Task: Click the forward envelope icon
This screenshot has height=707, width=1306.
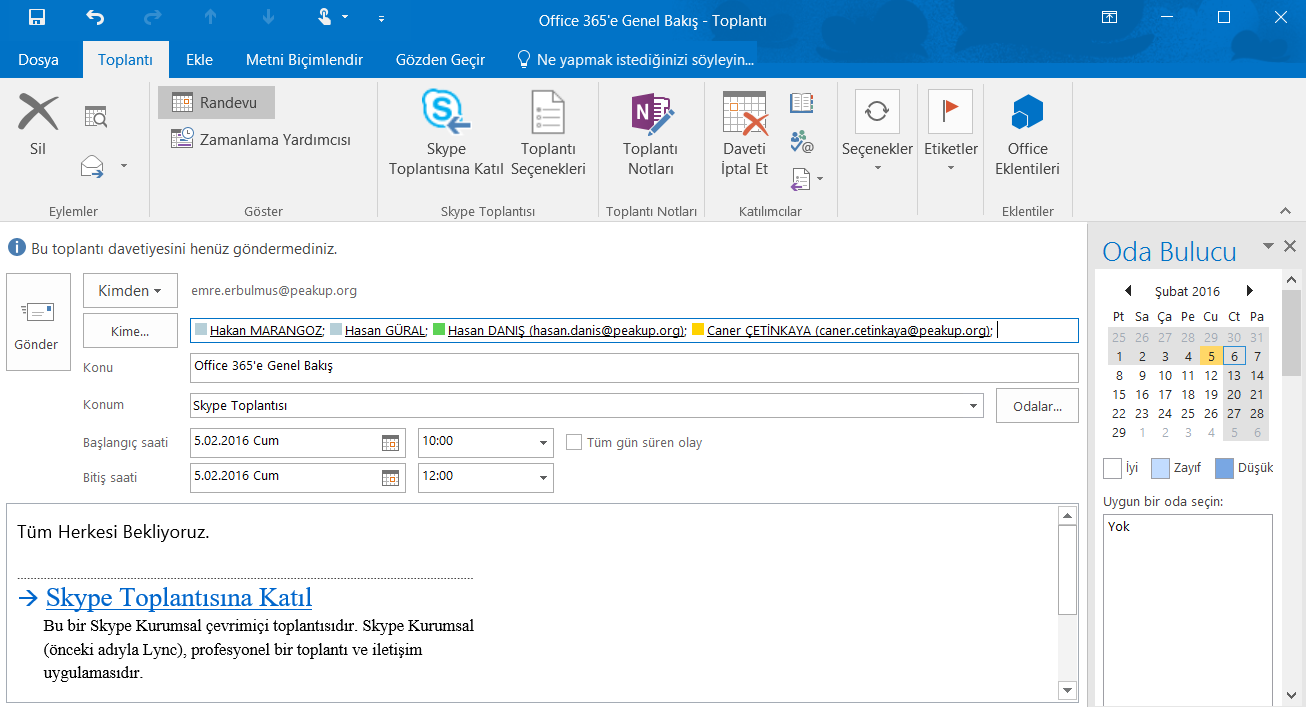Action: tap(93, 165)
